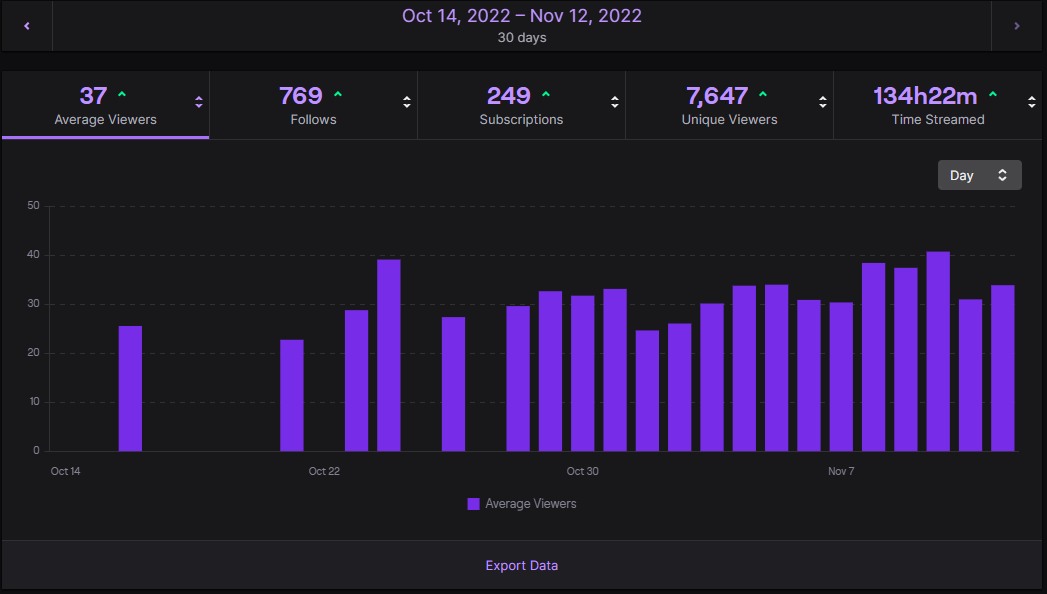Screen dimensions: 1047x594
Task: Open metric selector arrows on Follows
Action: (407, 102)
